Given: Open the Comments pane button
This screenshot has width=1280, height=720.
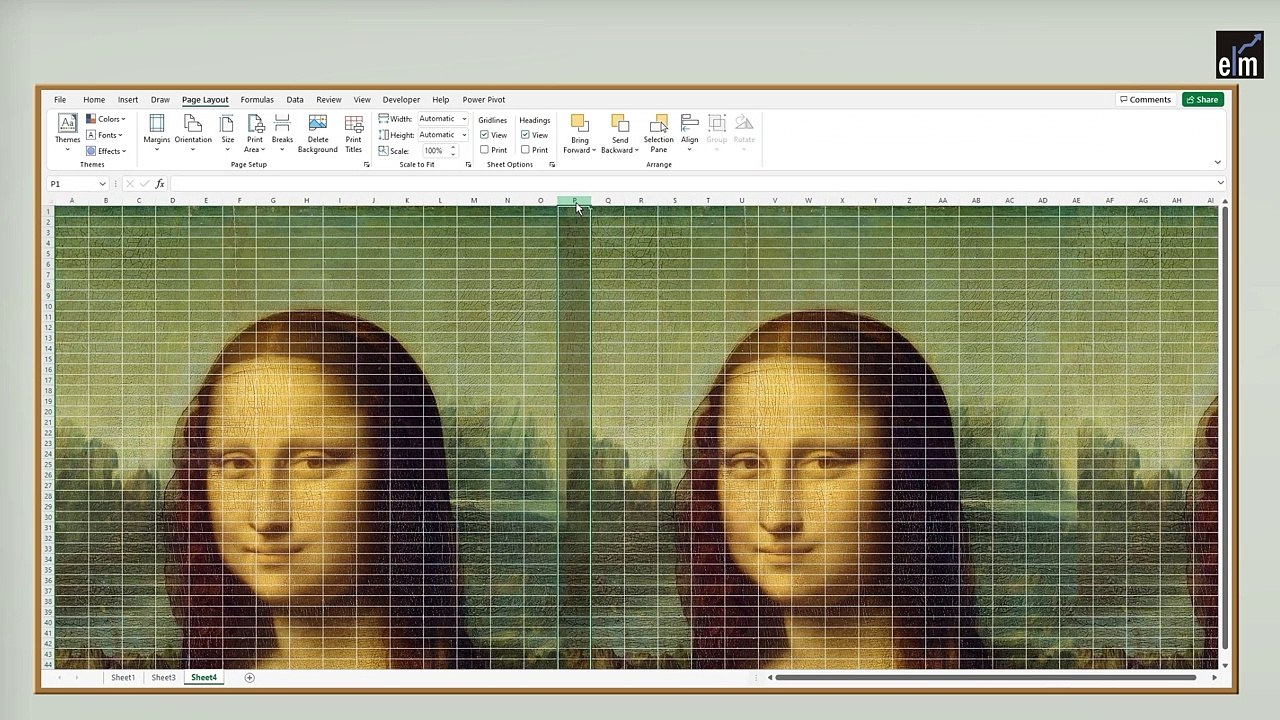Looking at the screenshot, I should click(1146, 100).
